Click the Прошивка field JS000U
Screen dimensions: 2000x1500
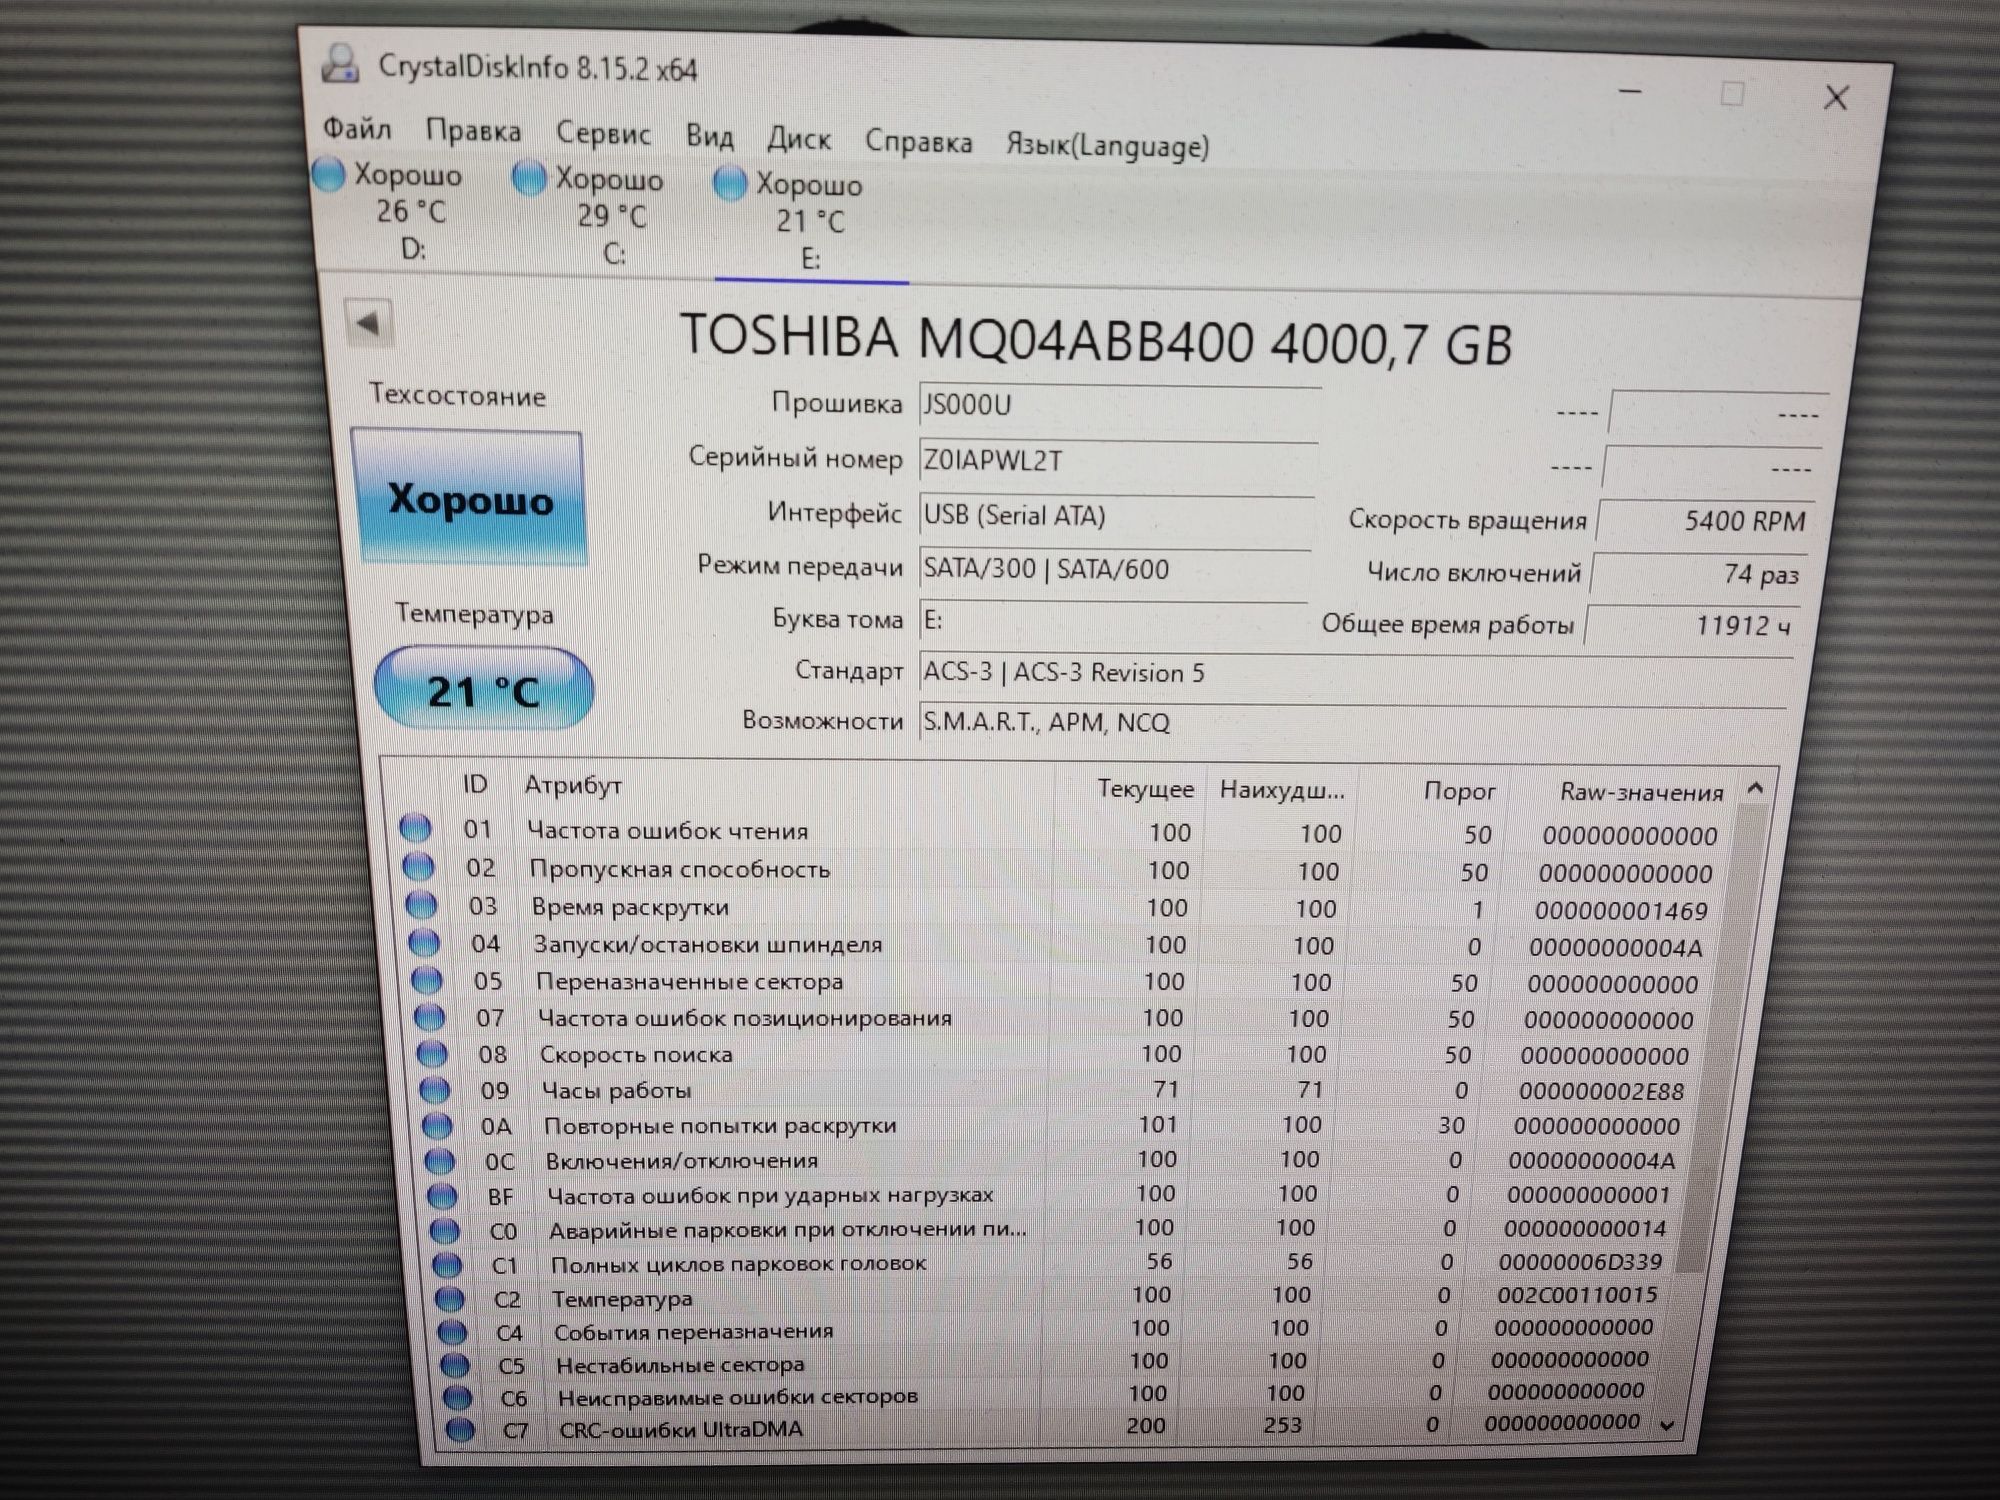click(x=1119, y=405)
